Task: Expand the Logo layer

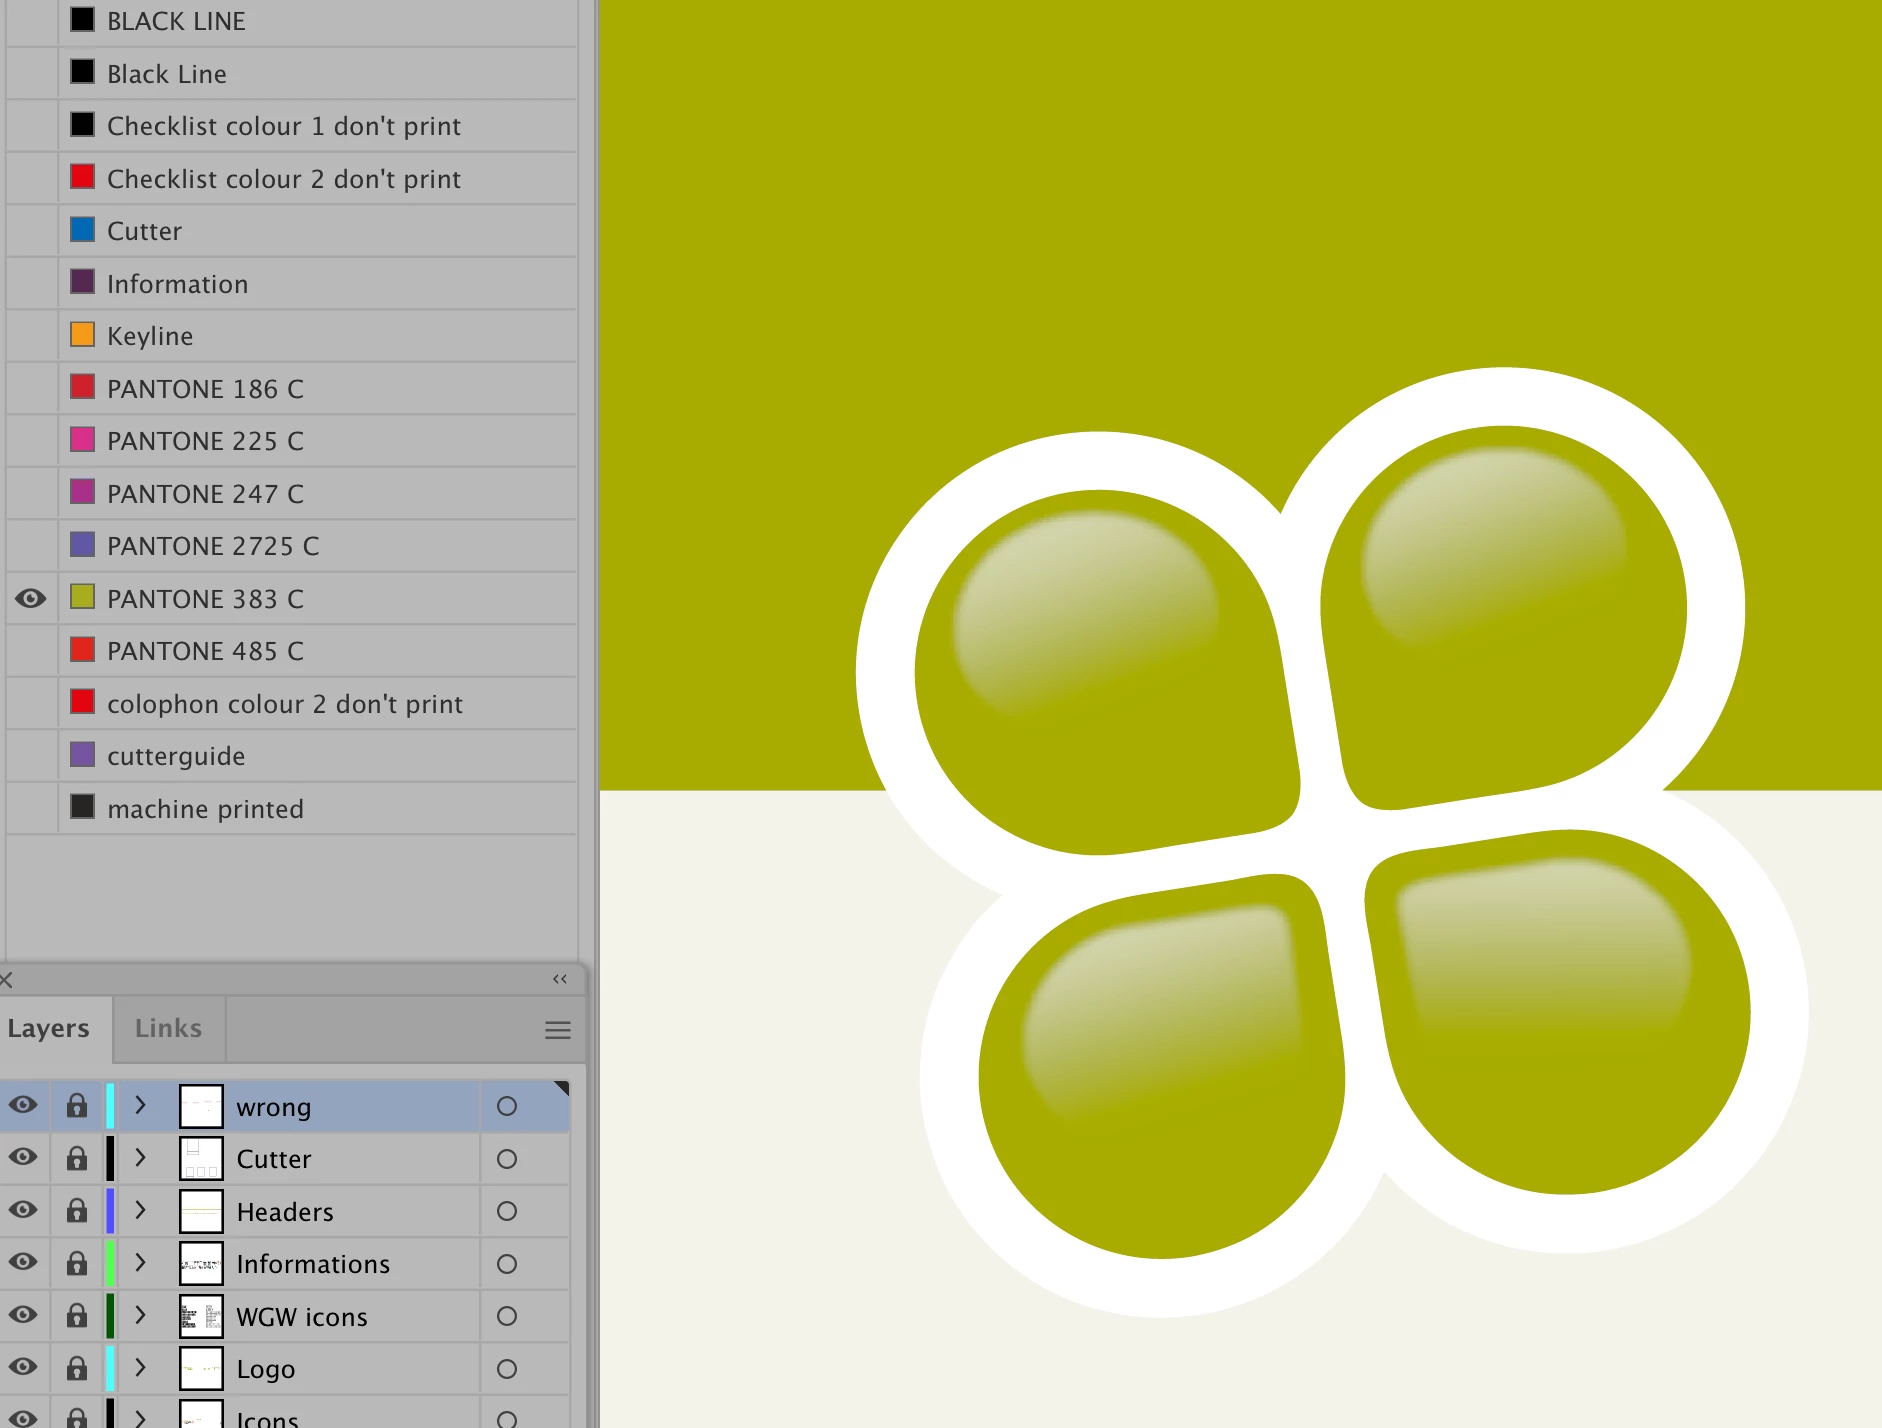Action: [x=141, y=1368]
